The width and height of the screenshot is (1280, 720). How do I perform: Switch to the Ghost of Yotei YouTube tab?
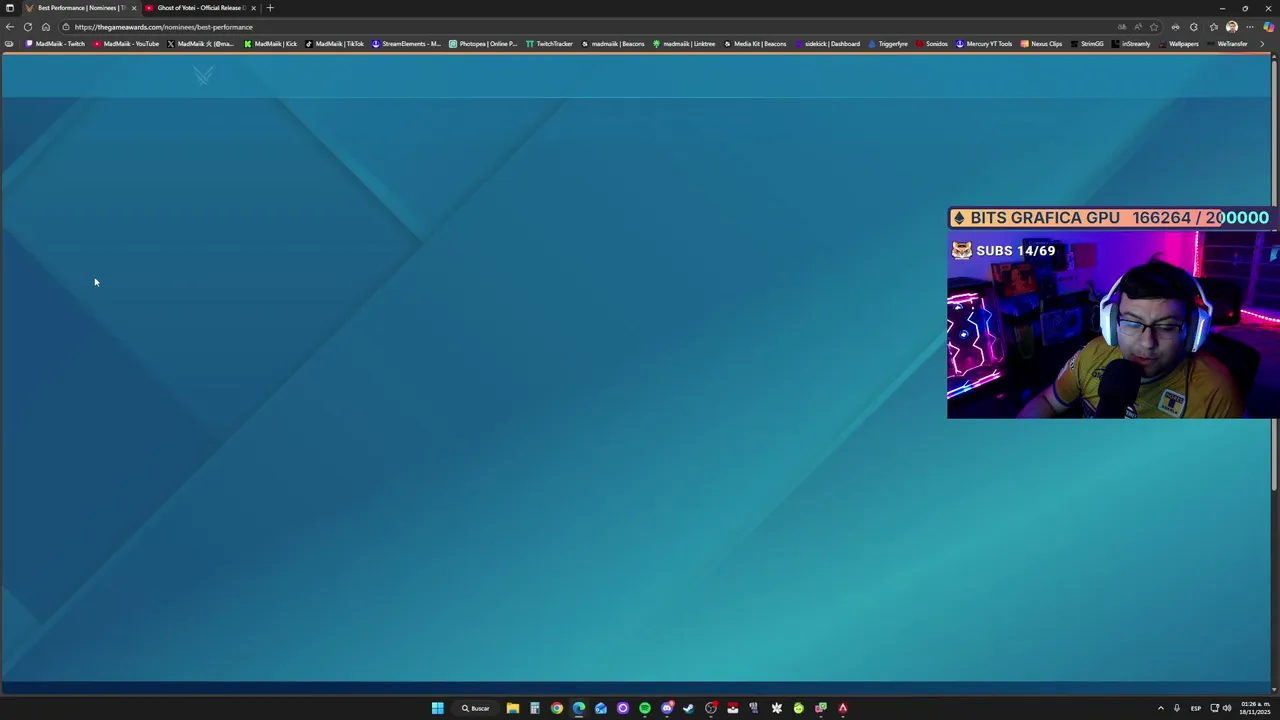click(x=199, y=8)
